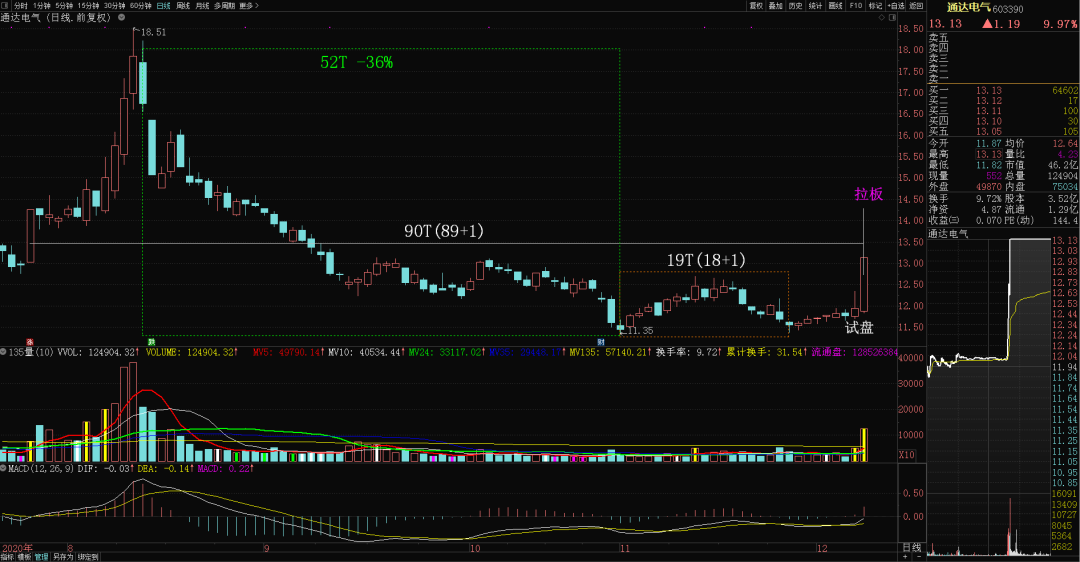Click the 试盘 annotation text
The image size is (1080, 562).
pos(859,328)
